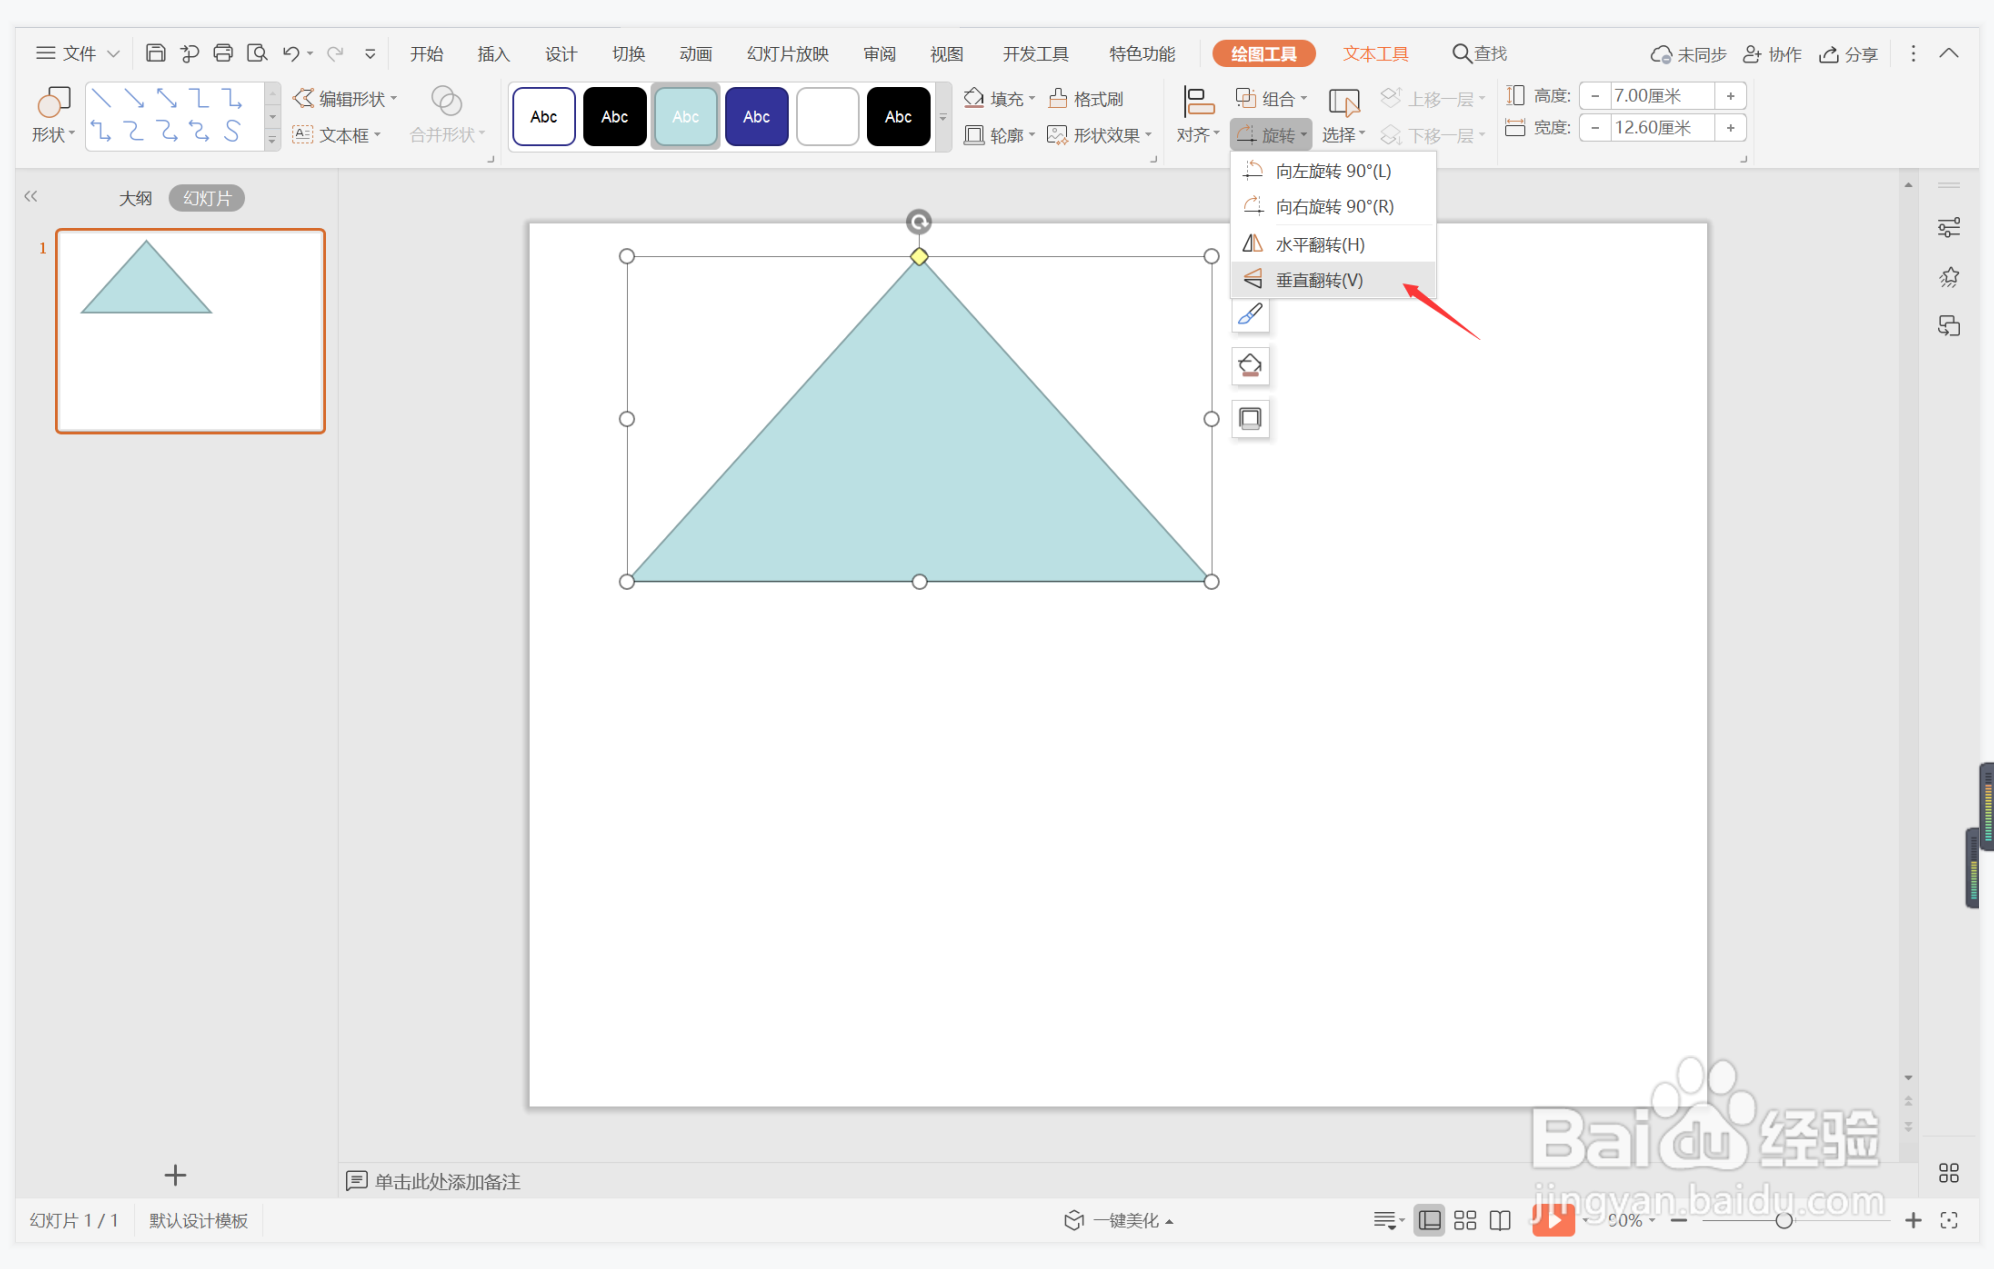Click the height 7.00厘米 input field
Image resolution: width=1994 pixels, height=1269 pixels.
pos(1660,96)
